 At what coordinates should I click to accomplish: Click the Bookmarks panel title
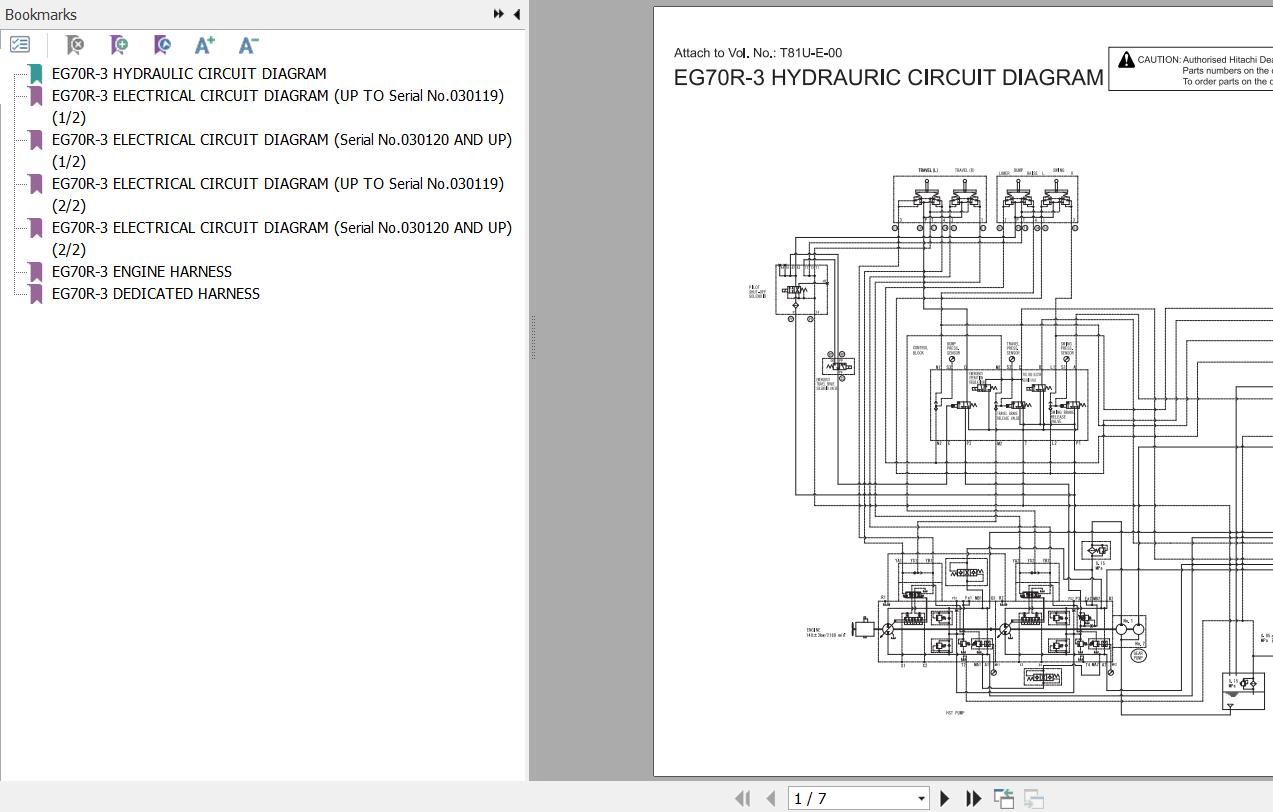[41, 14]
